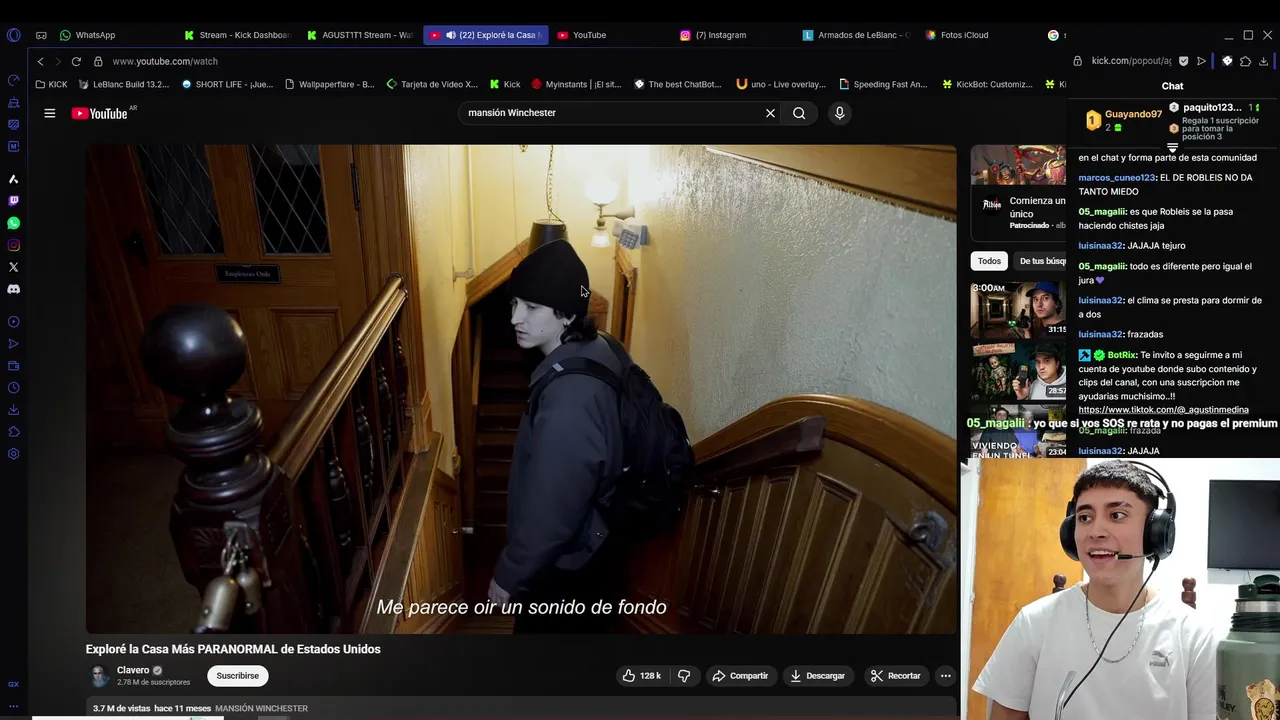
Task: Open the Speeding Fast bookmark
Action: coord(883,84)
